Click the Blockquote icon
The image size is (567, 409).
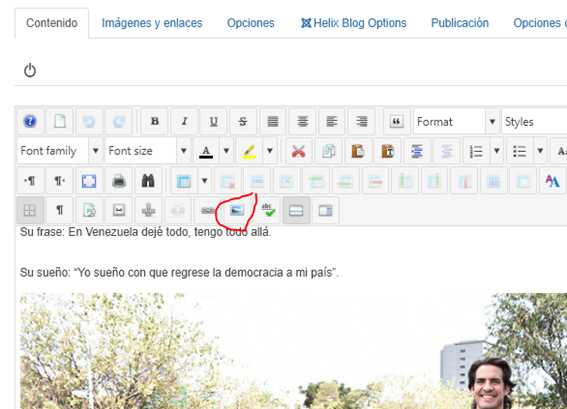pyautogui.click(x=396, y=121)
